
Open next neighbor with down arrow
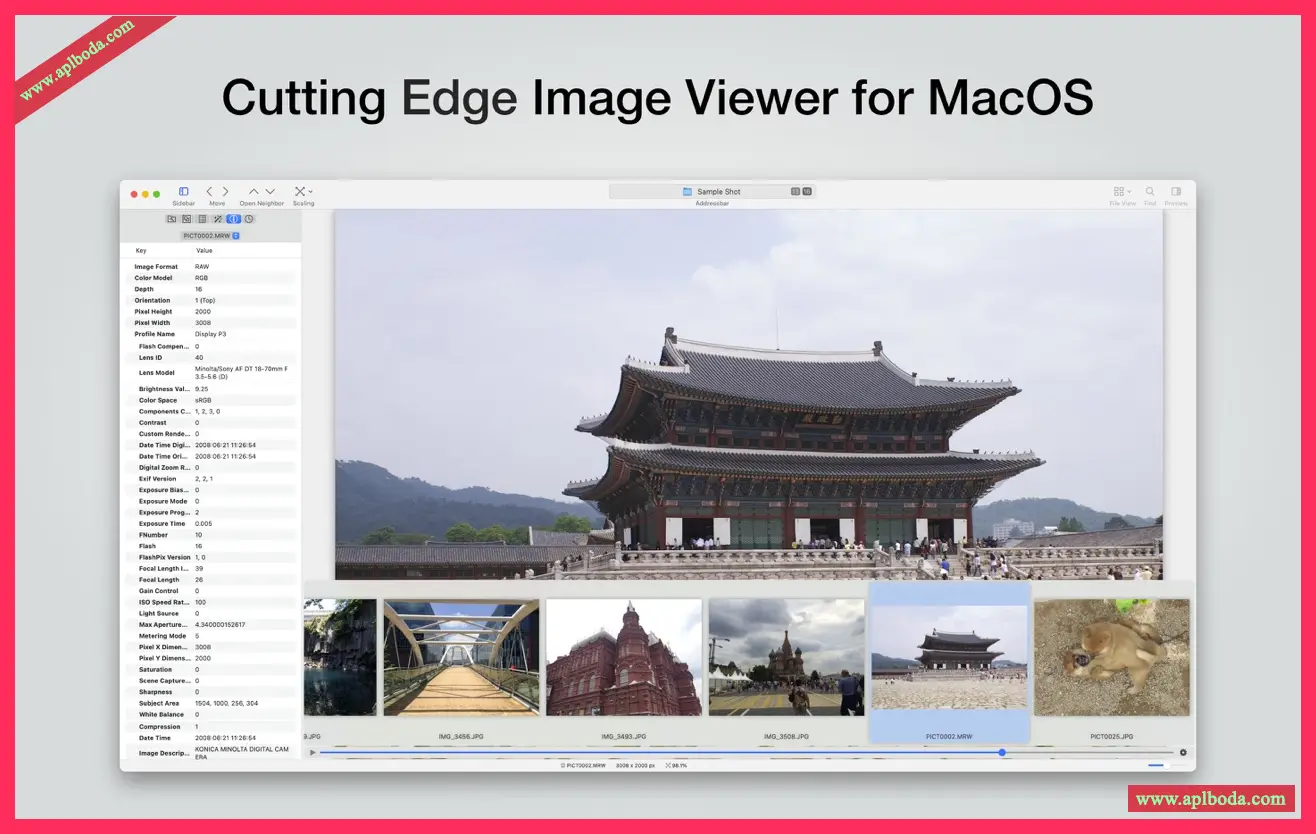coord(270,191)
